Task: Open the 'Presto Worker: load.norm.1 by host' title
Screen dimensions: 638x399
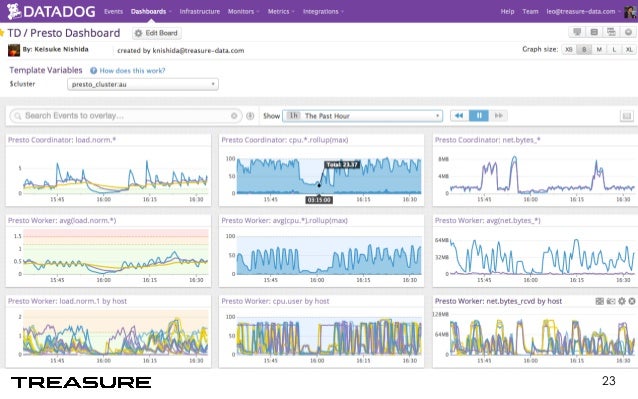Action: (68, 301)
